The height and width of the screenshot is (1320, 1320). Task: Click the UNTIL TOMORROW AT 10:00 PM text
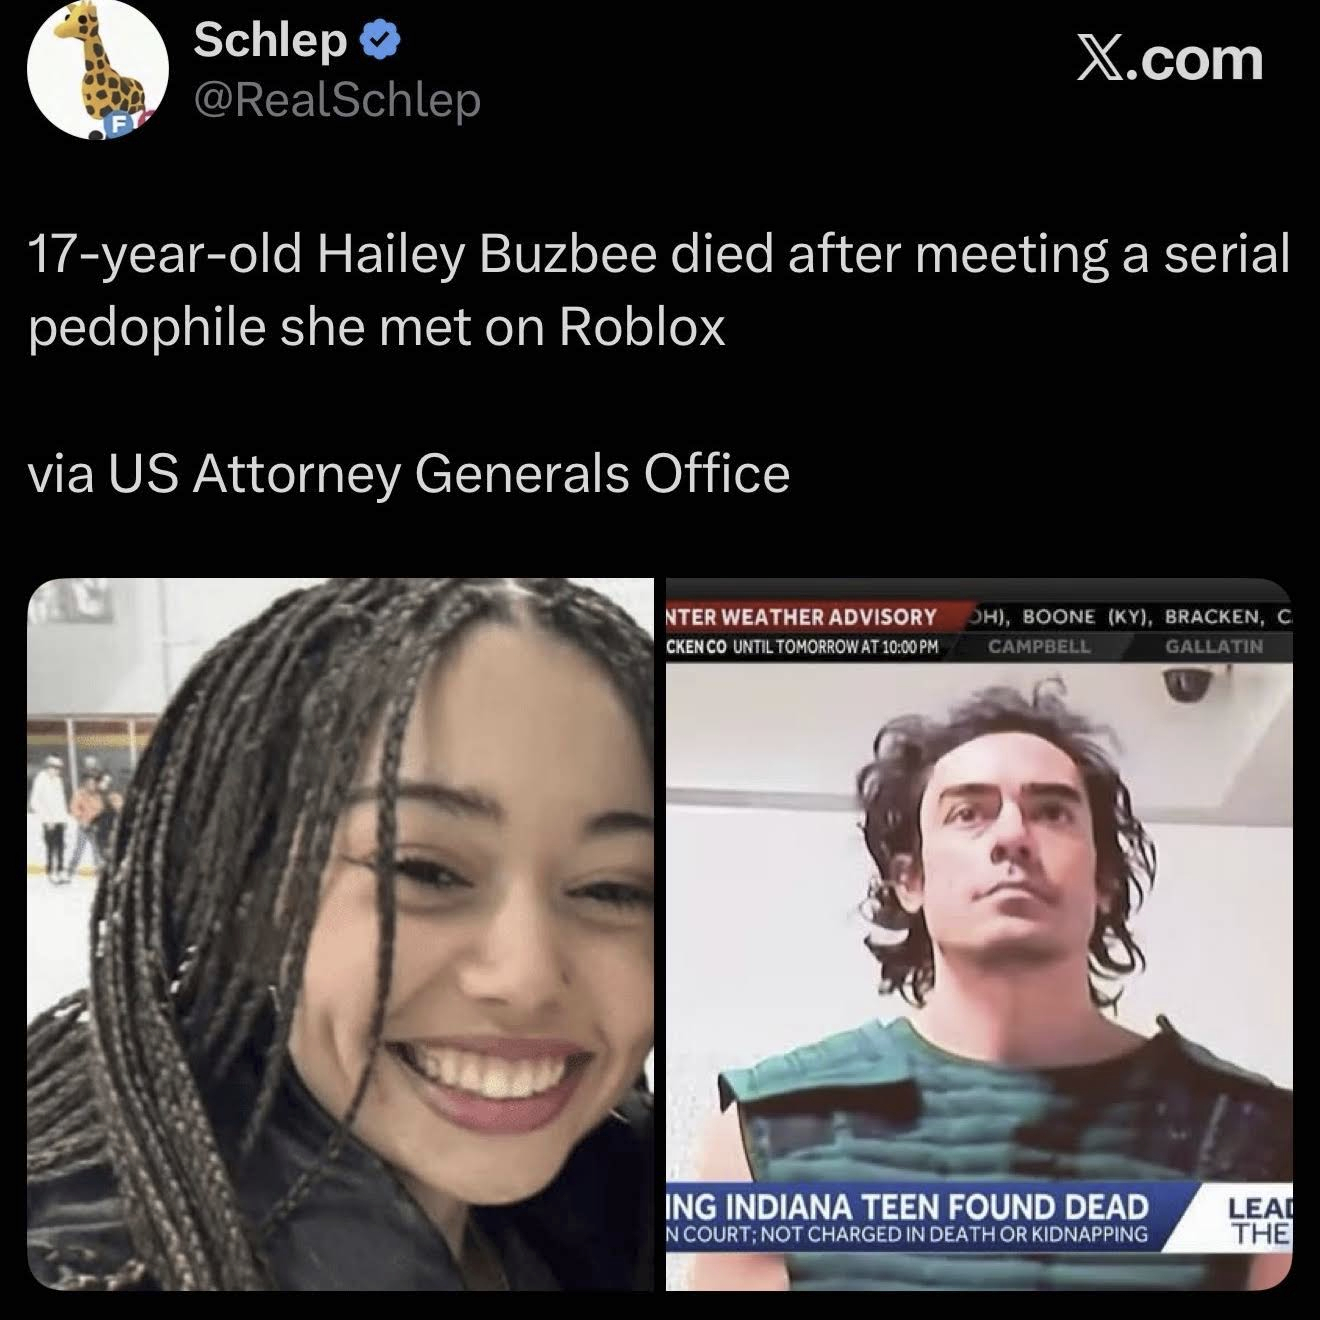(x=836, y=646)
